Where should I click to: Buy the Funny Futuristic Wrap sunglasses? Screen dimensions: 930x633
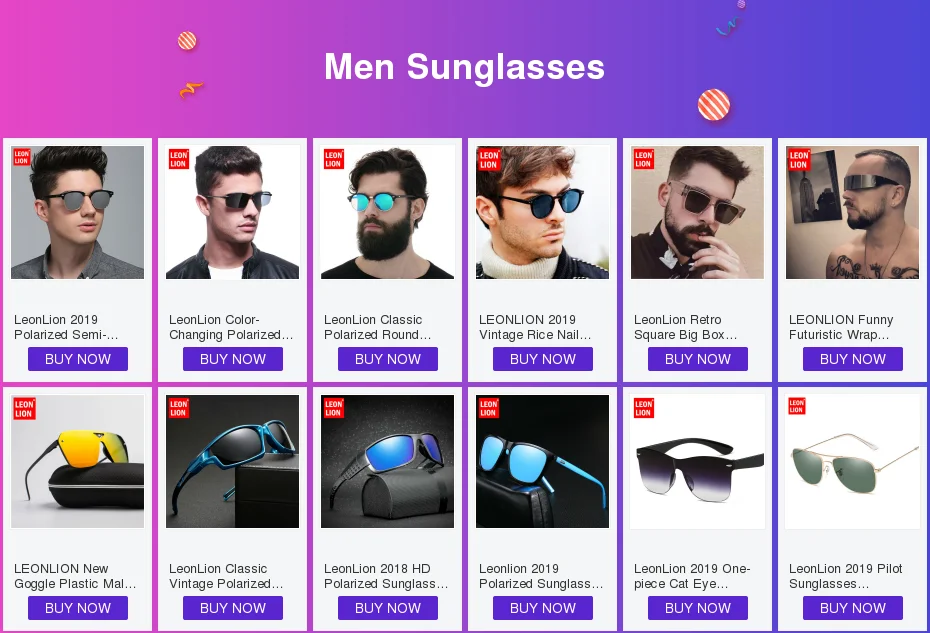(x=853, y=359)
